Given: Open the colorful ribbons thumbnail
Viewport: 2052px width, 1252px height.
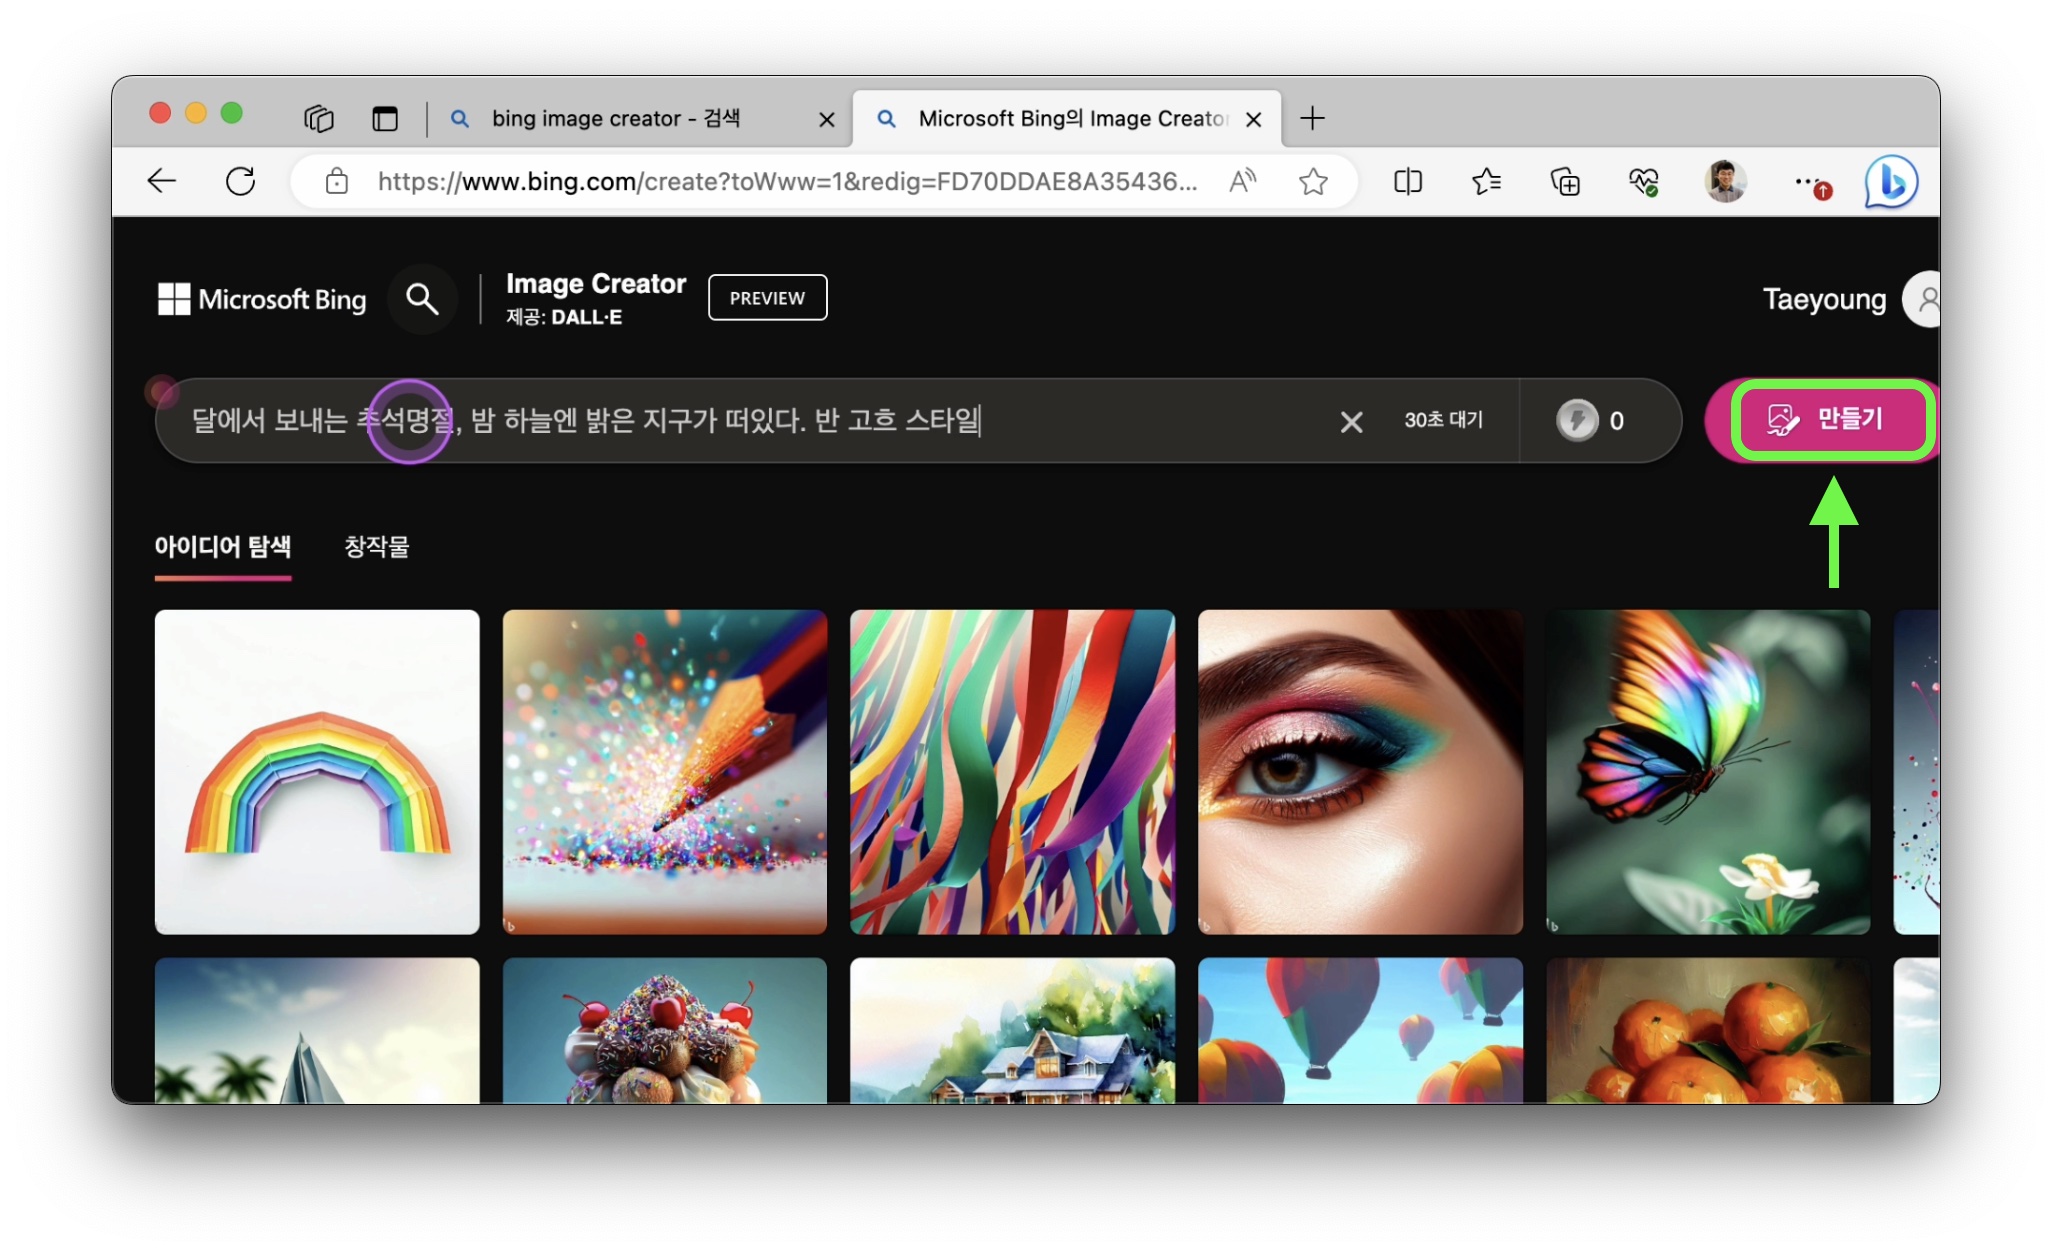Looking at the screenshot, I should tap(1012, 772).
